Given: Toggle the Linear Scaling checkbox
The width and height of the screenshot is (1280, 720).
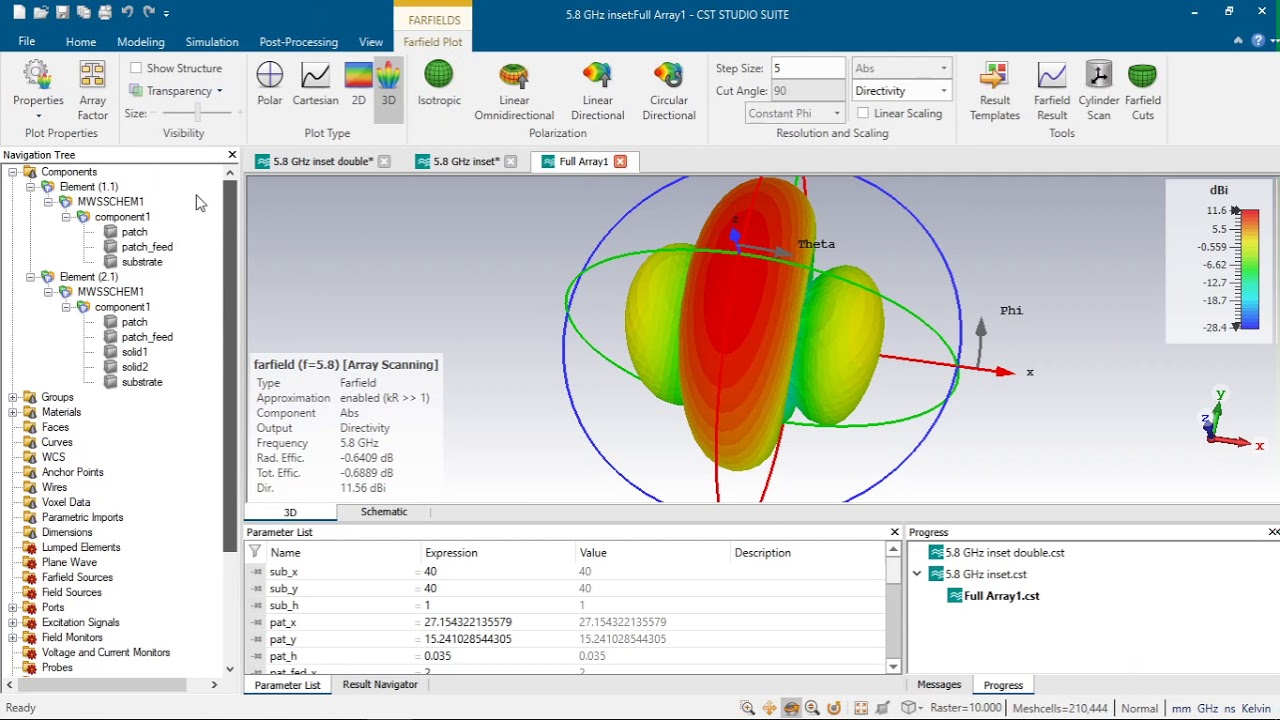Looking at the screenshot, I should tap(863, 113).
